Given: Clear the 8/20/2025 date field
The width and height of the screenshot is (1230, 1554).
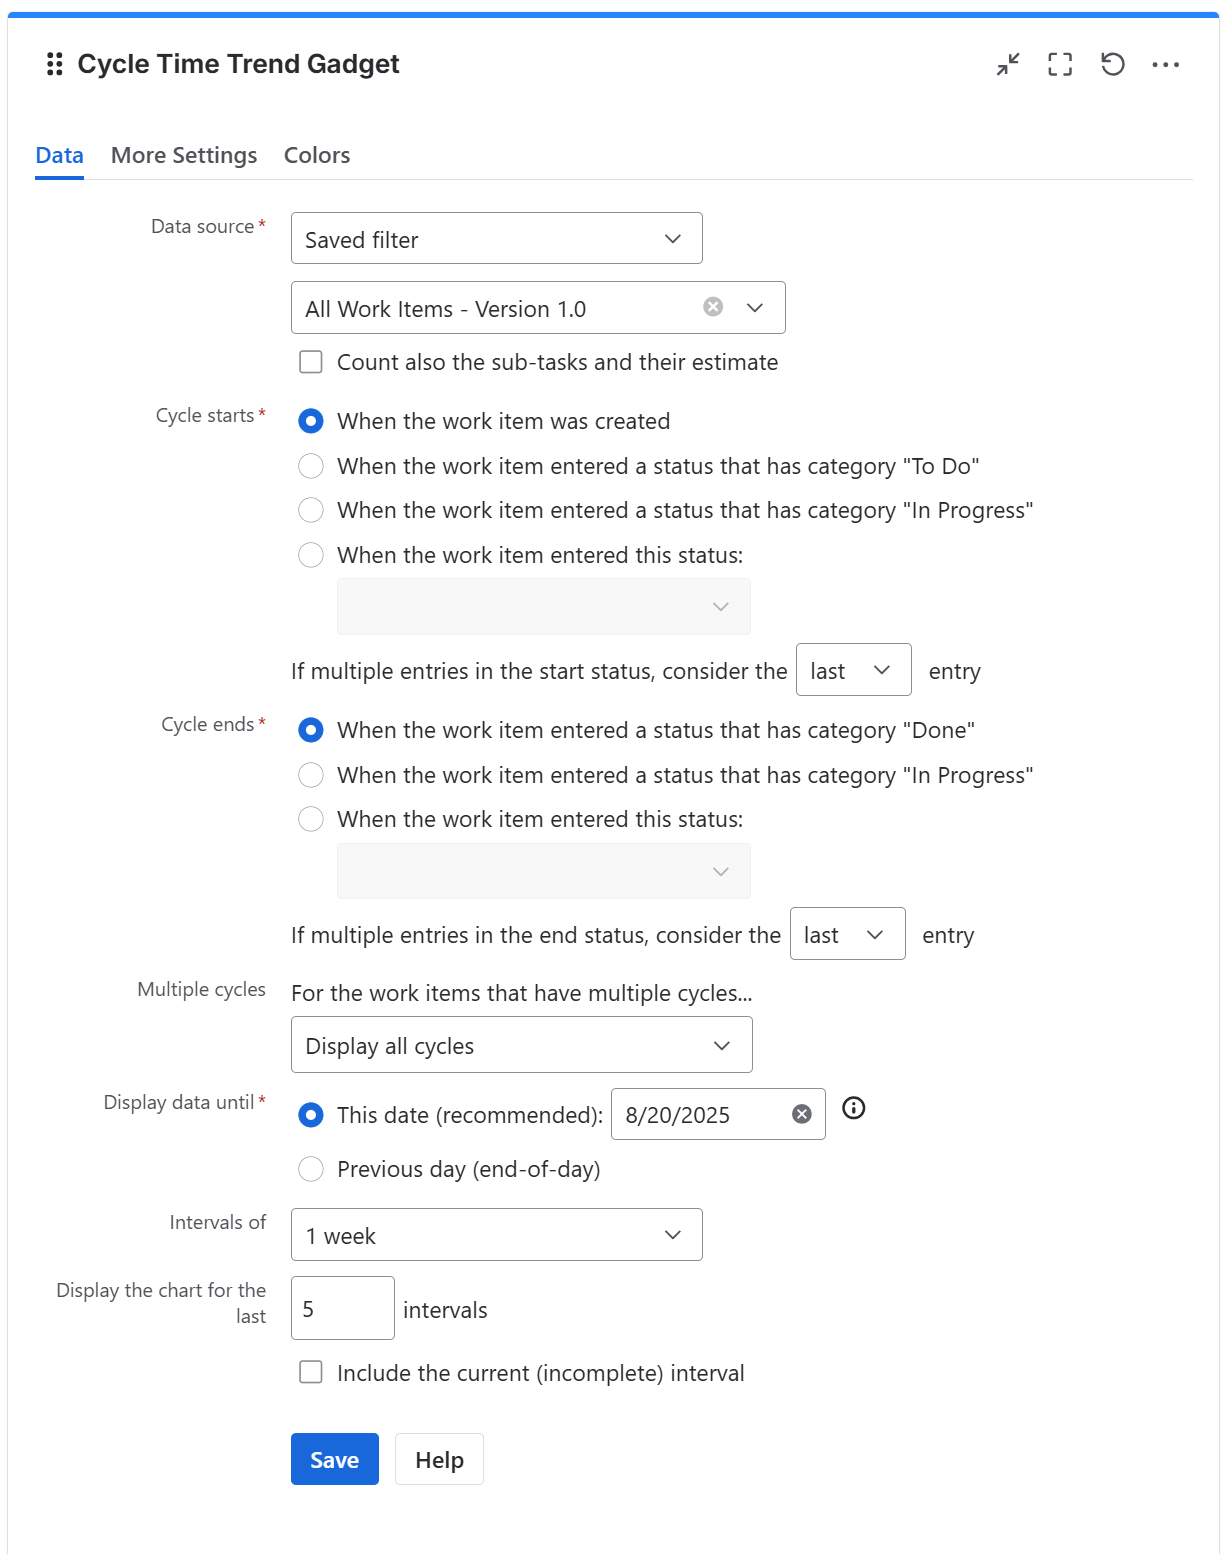Looking at the screenshot, I should pyautogui.click(x=800, y=1114).
